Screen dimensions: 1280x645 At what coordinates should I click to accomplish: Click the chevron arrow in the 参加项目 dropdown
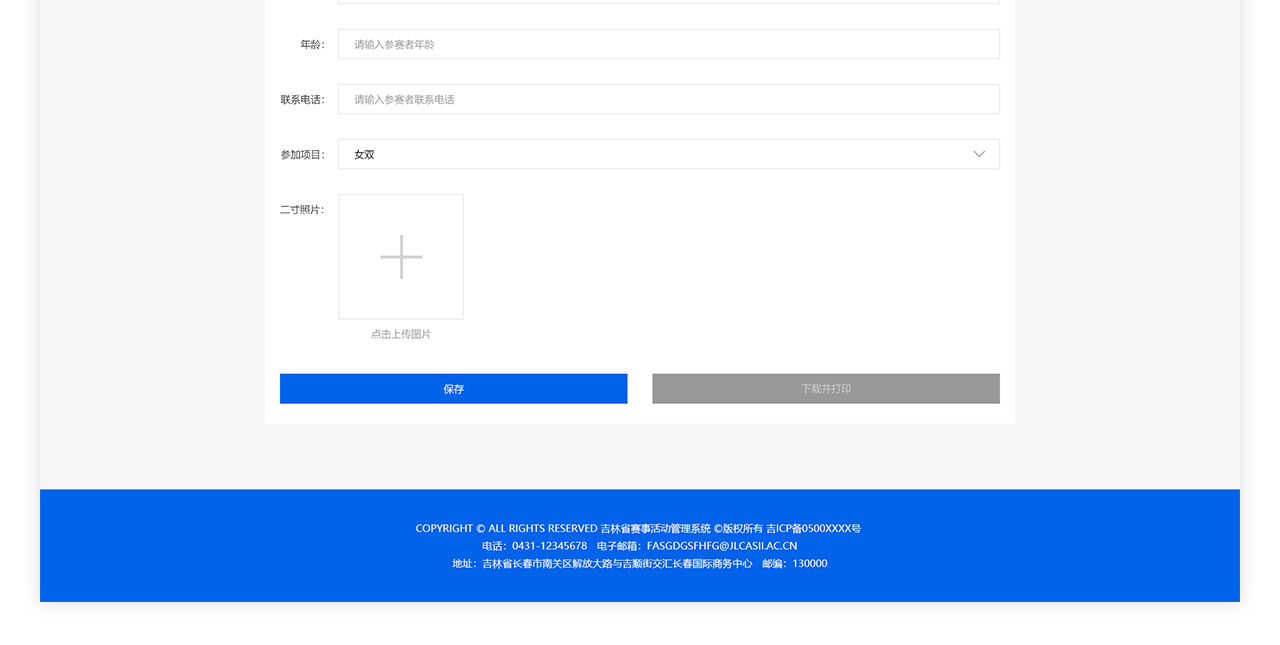(x=979, y=154)
